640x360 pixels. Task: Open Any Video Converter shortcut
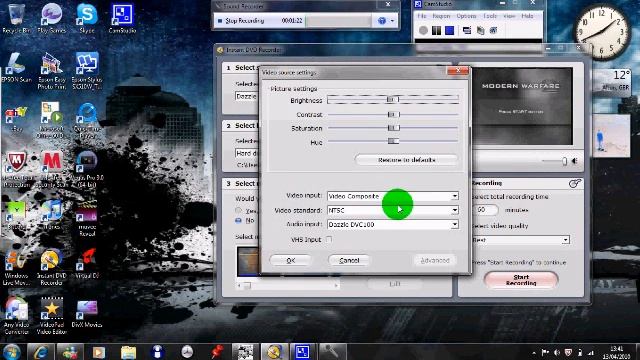pos(16,316)
